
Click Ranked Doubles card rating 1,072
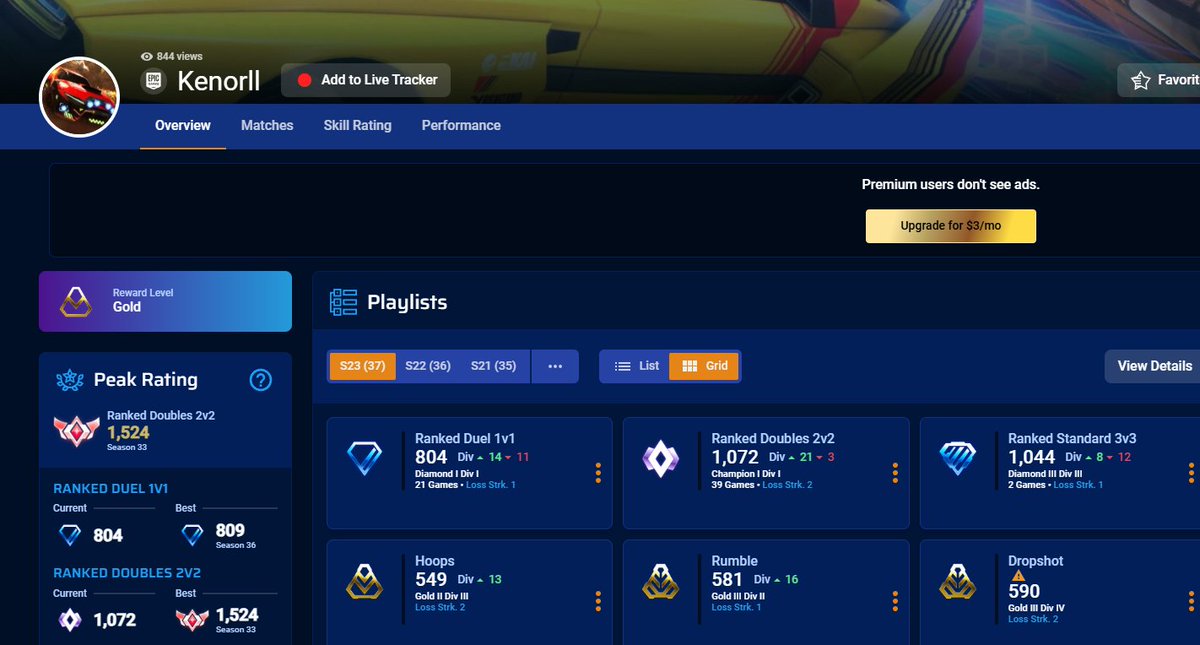point(735,457)
